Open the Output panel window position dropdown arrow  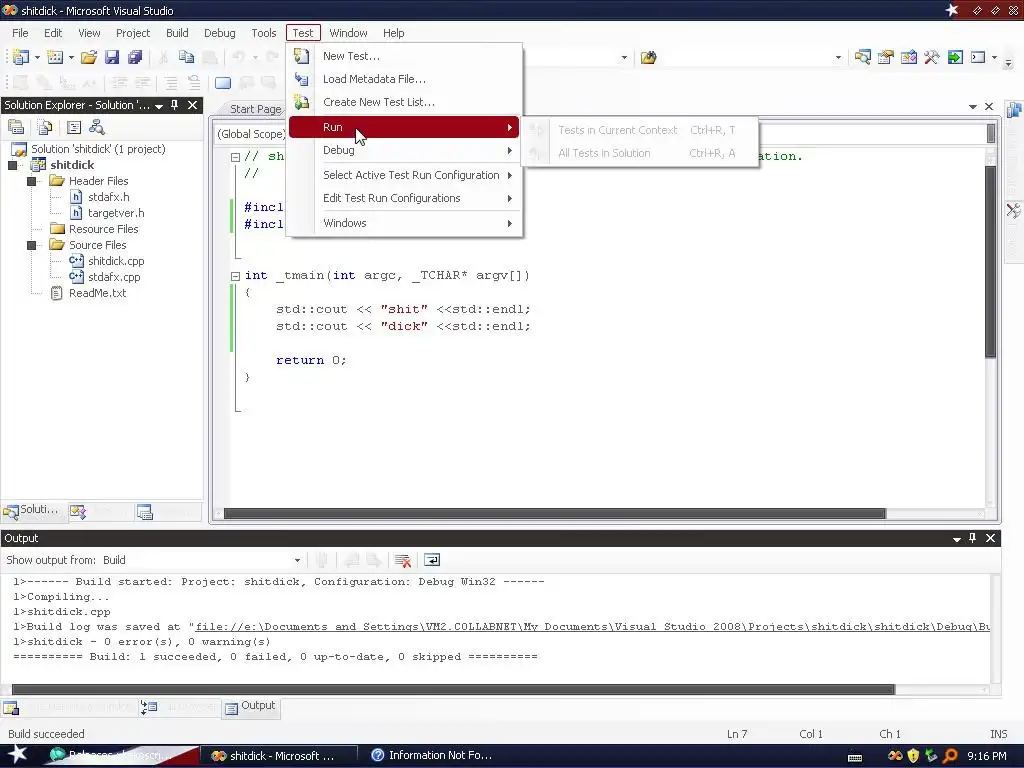click(x=957, y=539)
